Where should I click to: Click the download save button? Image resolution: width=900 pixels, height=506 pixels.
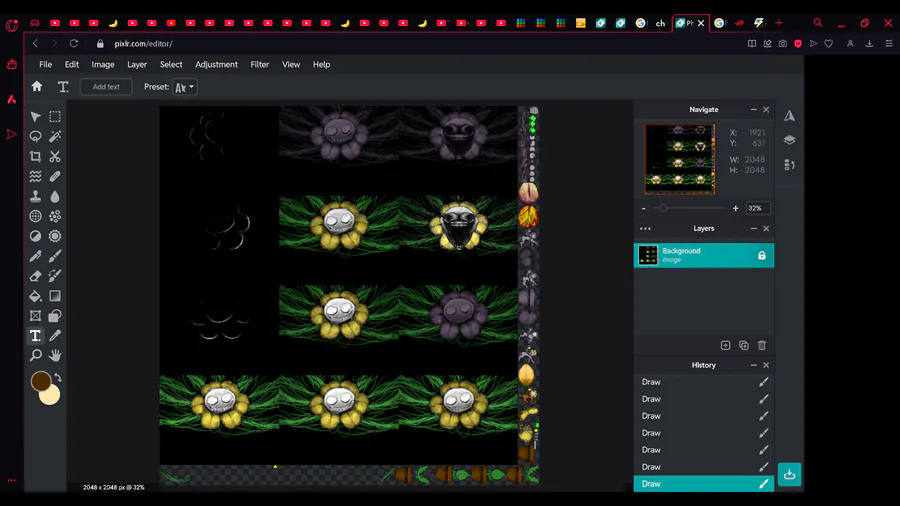coord(789,474)
